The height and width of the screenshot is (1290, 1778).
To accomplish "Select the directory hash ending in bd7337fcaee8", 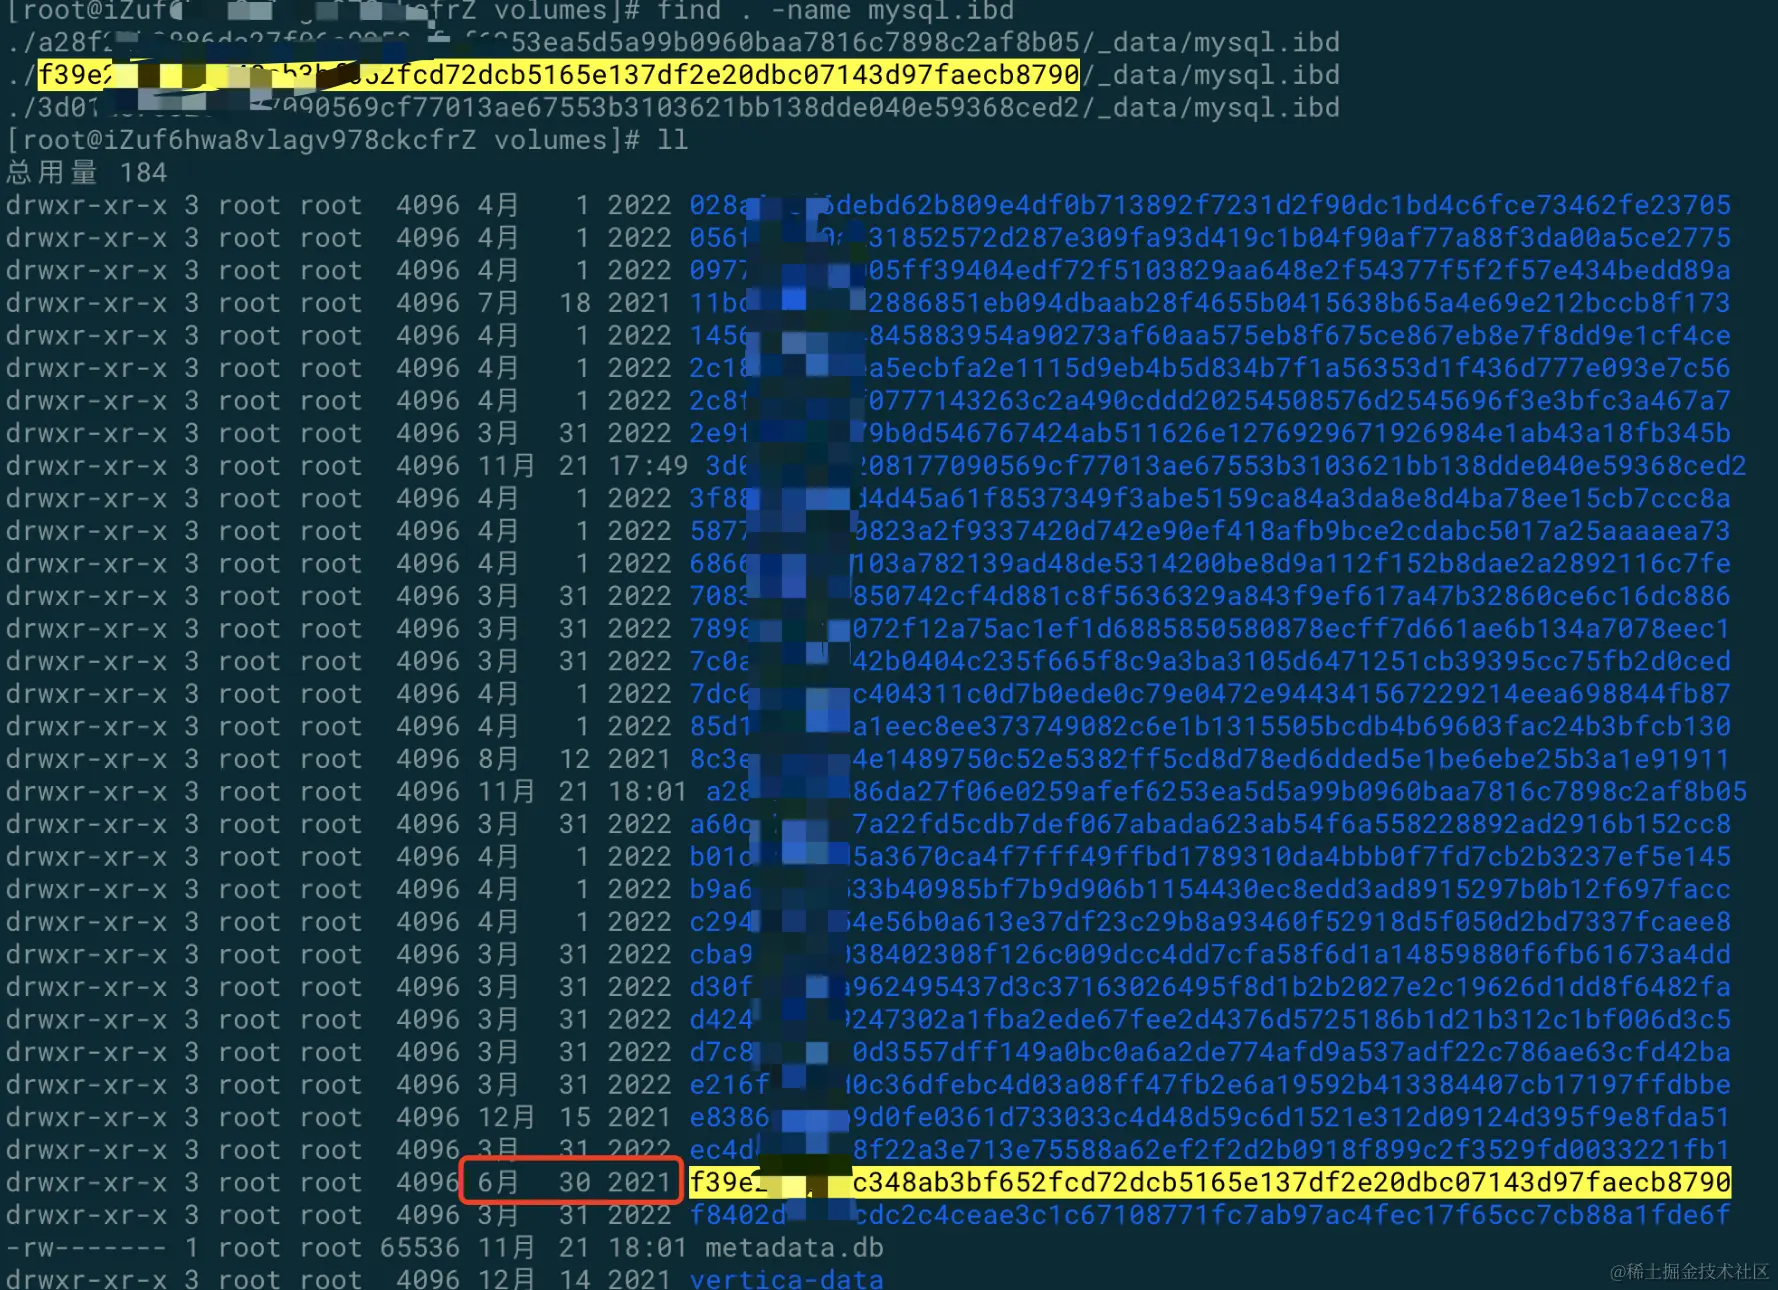I will point(1210,922).
